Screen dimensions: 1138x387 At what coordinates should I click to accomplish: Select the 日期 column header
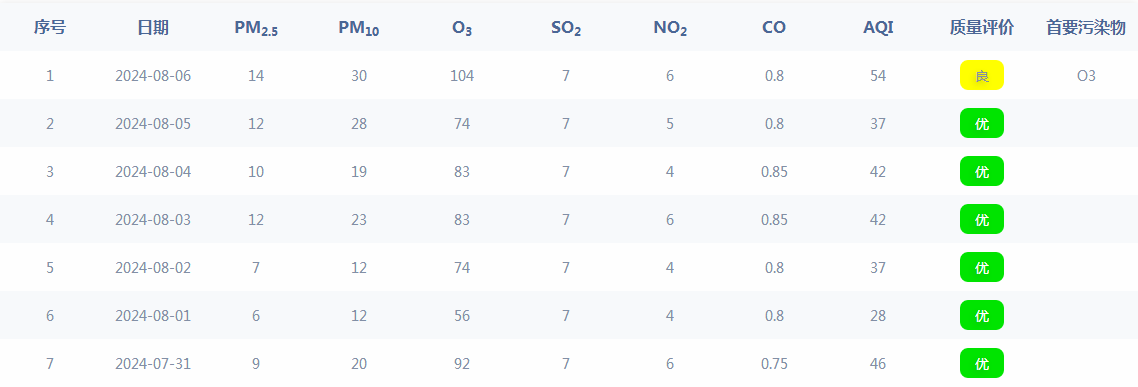pos(153,28)
